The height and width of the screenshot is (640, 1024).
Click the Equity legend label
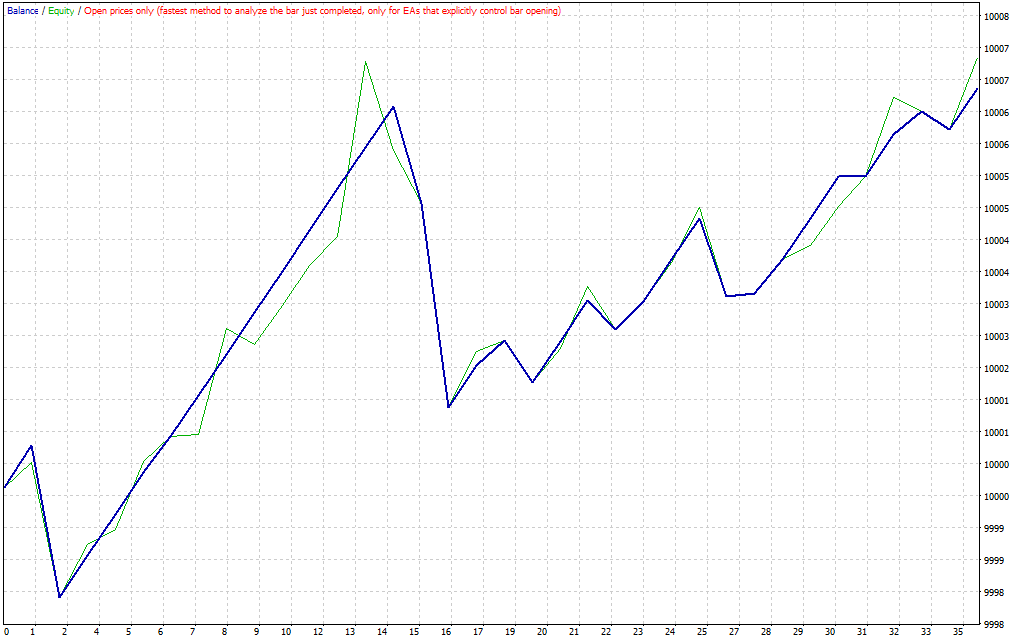(x=60, y=11)
